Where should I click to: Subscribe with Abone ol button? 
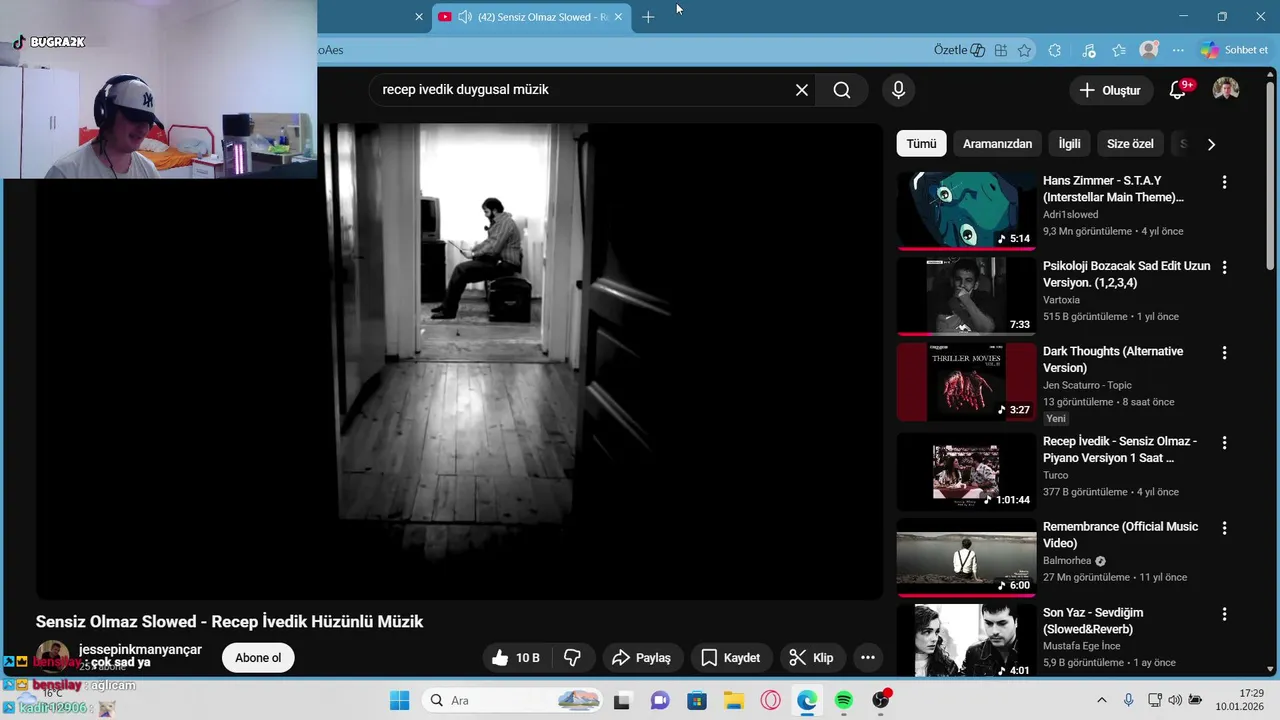258,658
